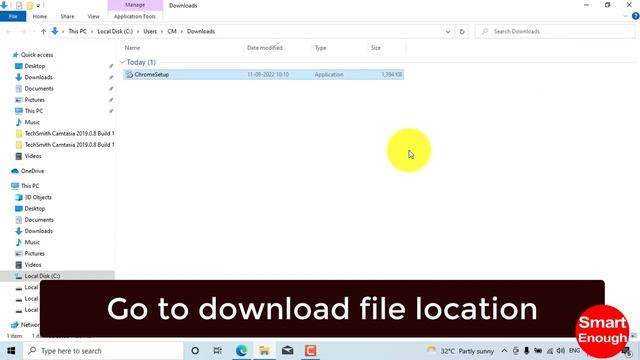Viewport: 640px width, 360px height.
Task: Open the Share ribbon tab
Action: click(x=67, y=16)
